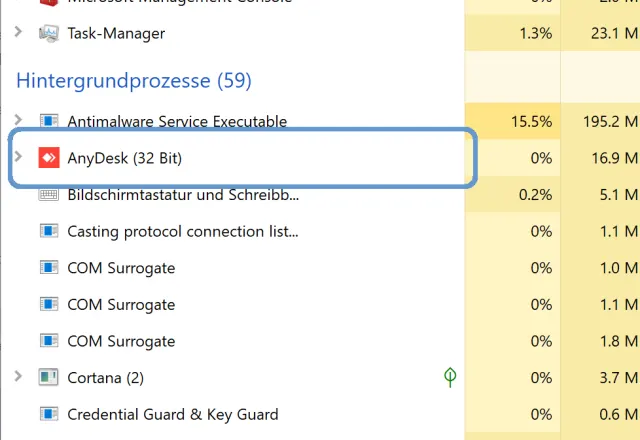640x440 pixels.
Task: Click Antimalware's 15.5% CPU value
Action: 532,122
